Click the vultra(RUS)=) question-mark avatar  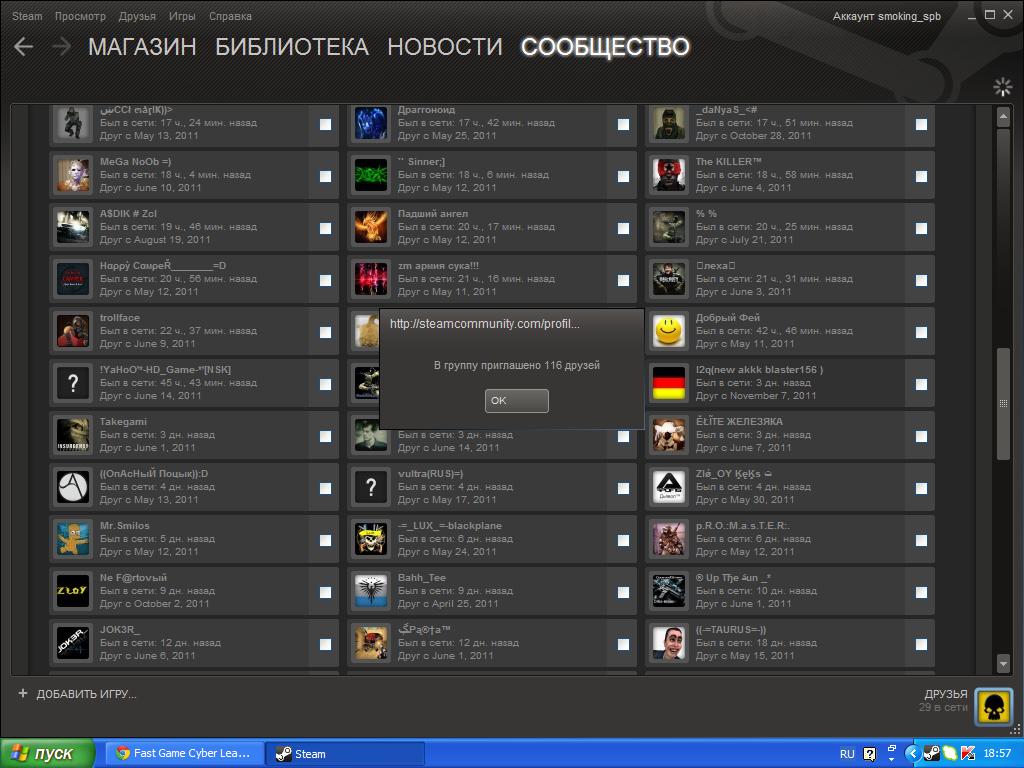(x=371, y=487)
